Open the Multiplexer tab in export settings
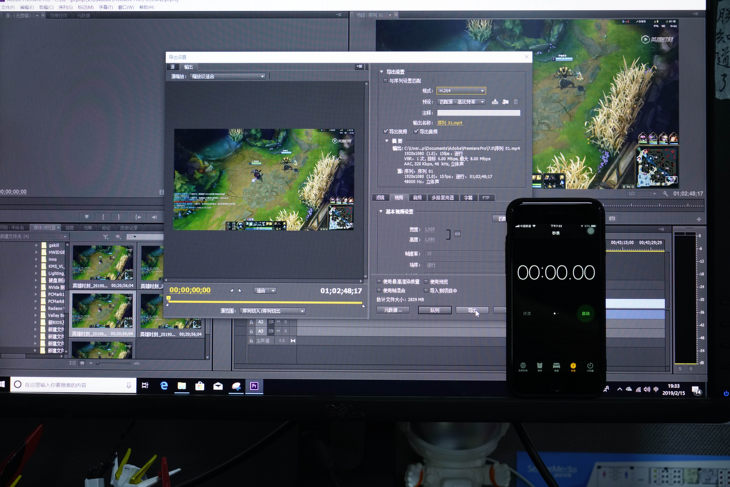730x487 pixels. point(442,197)
